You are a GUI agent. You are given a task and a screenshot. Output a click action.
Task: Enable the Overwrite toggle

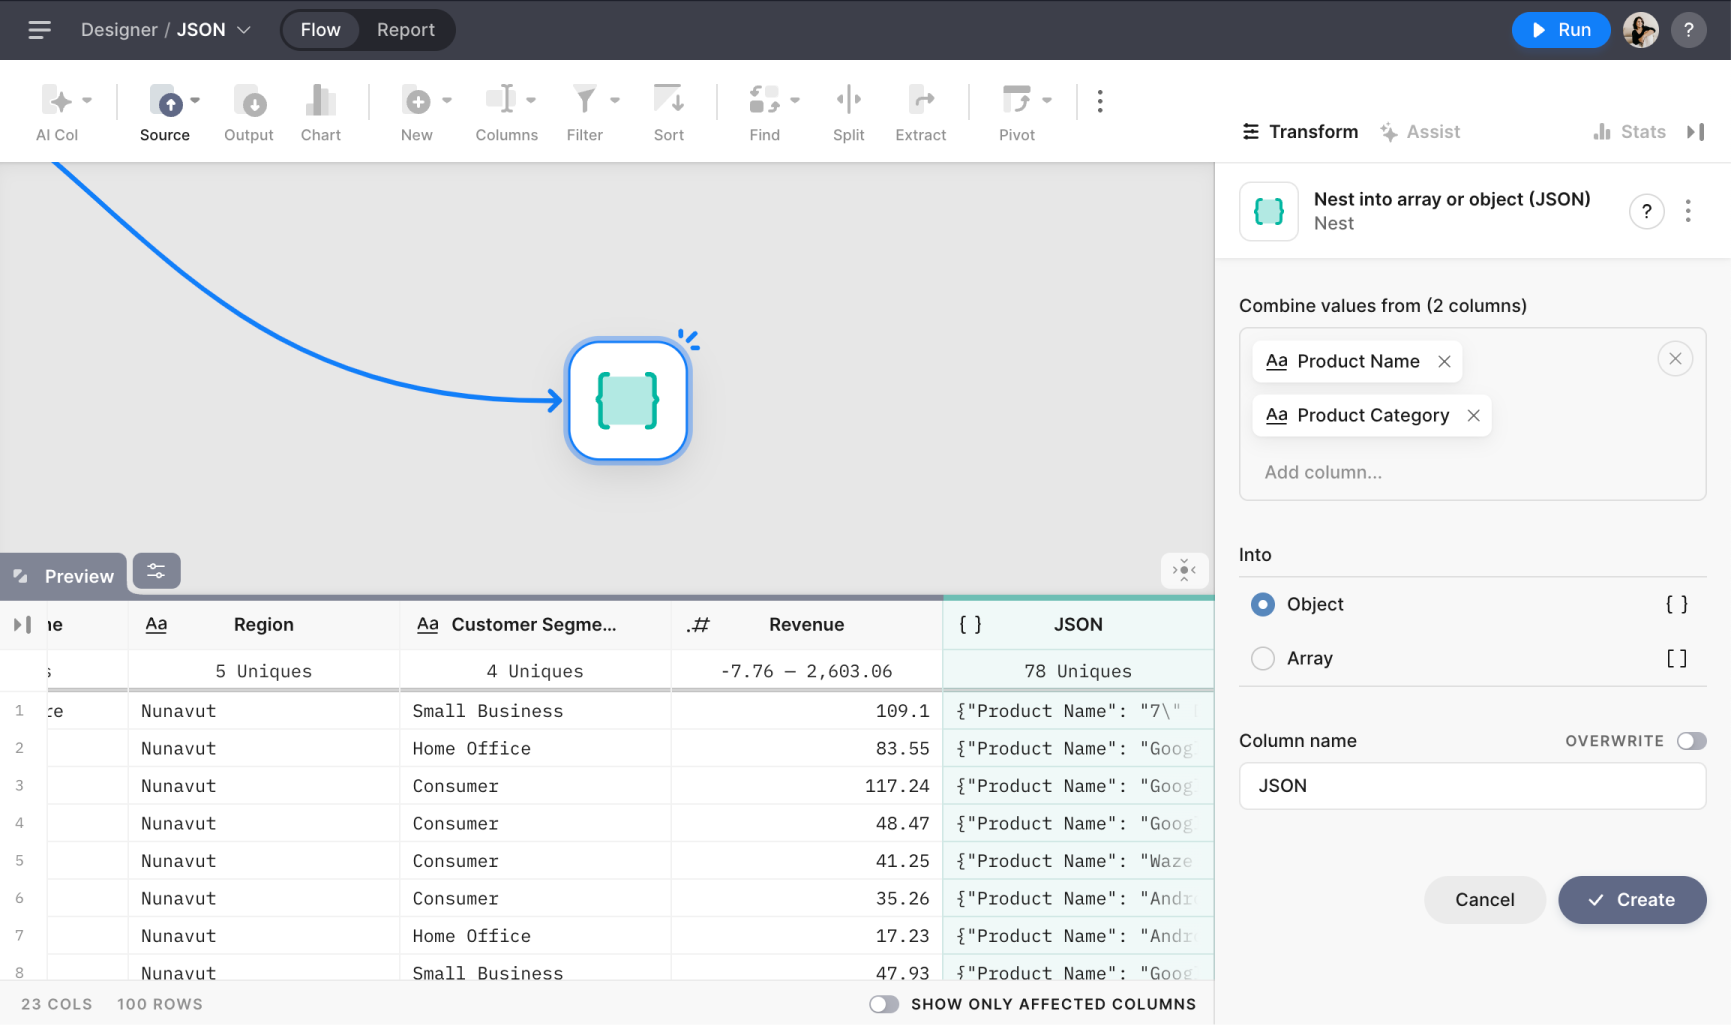coord(1691,741)
